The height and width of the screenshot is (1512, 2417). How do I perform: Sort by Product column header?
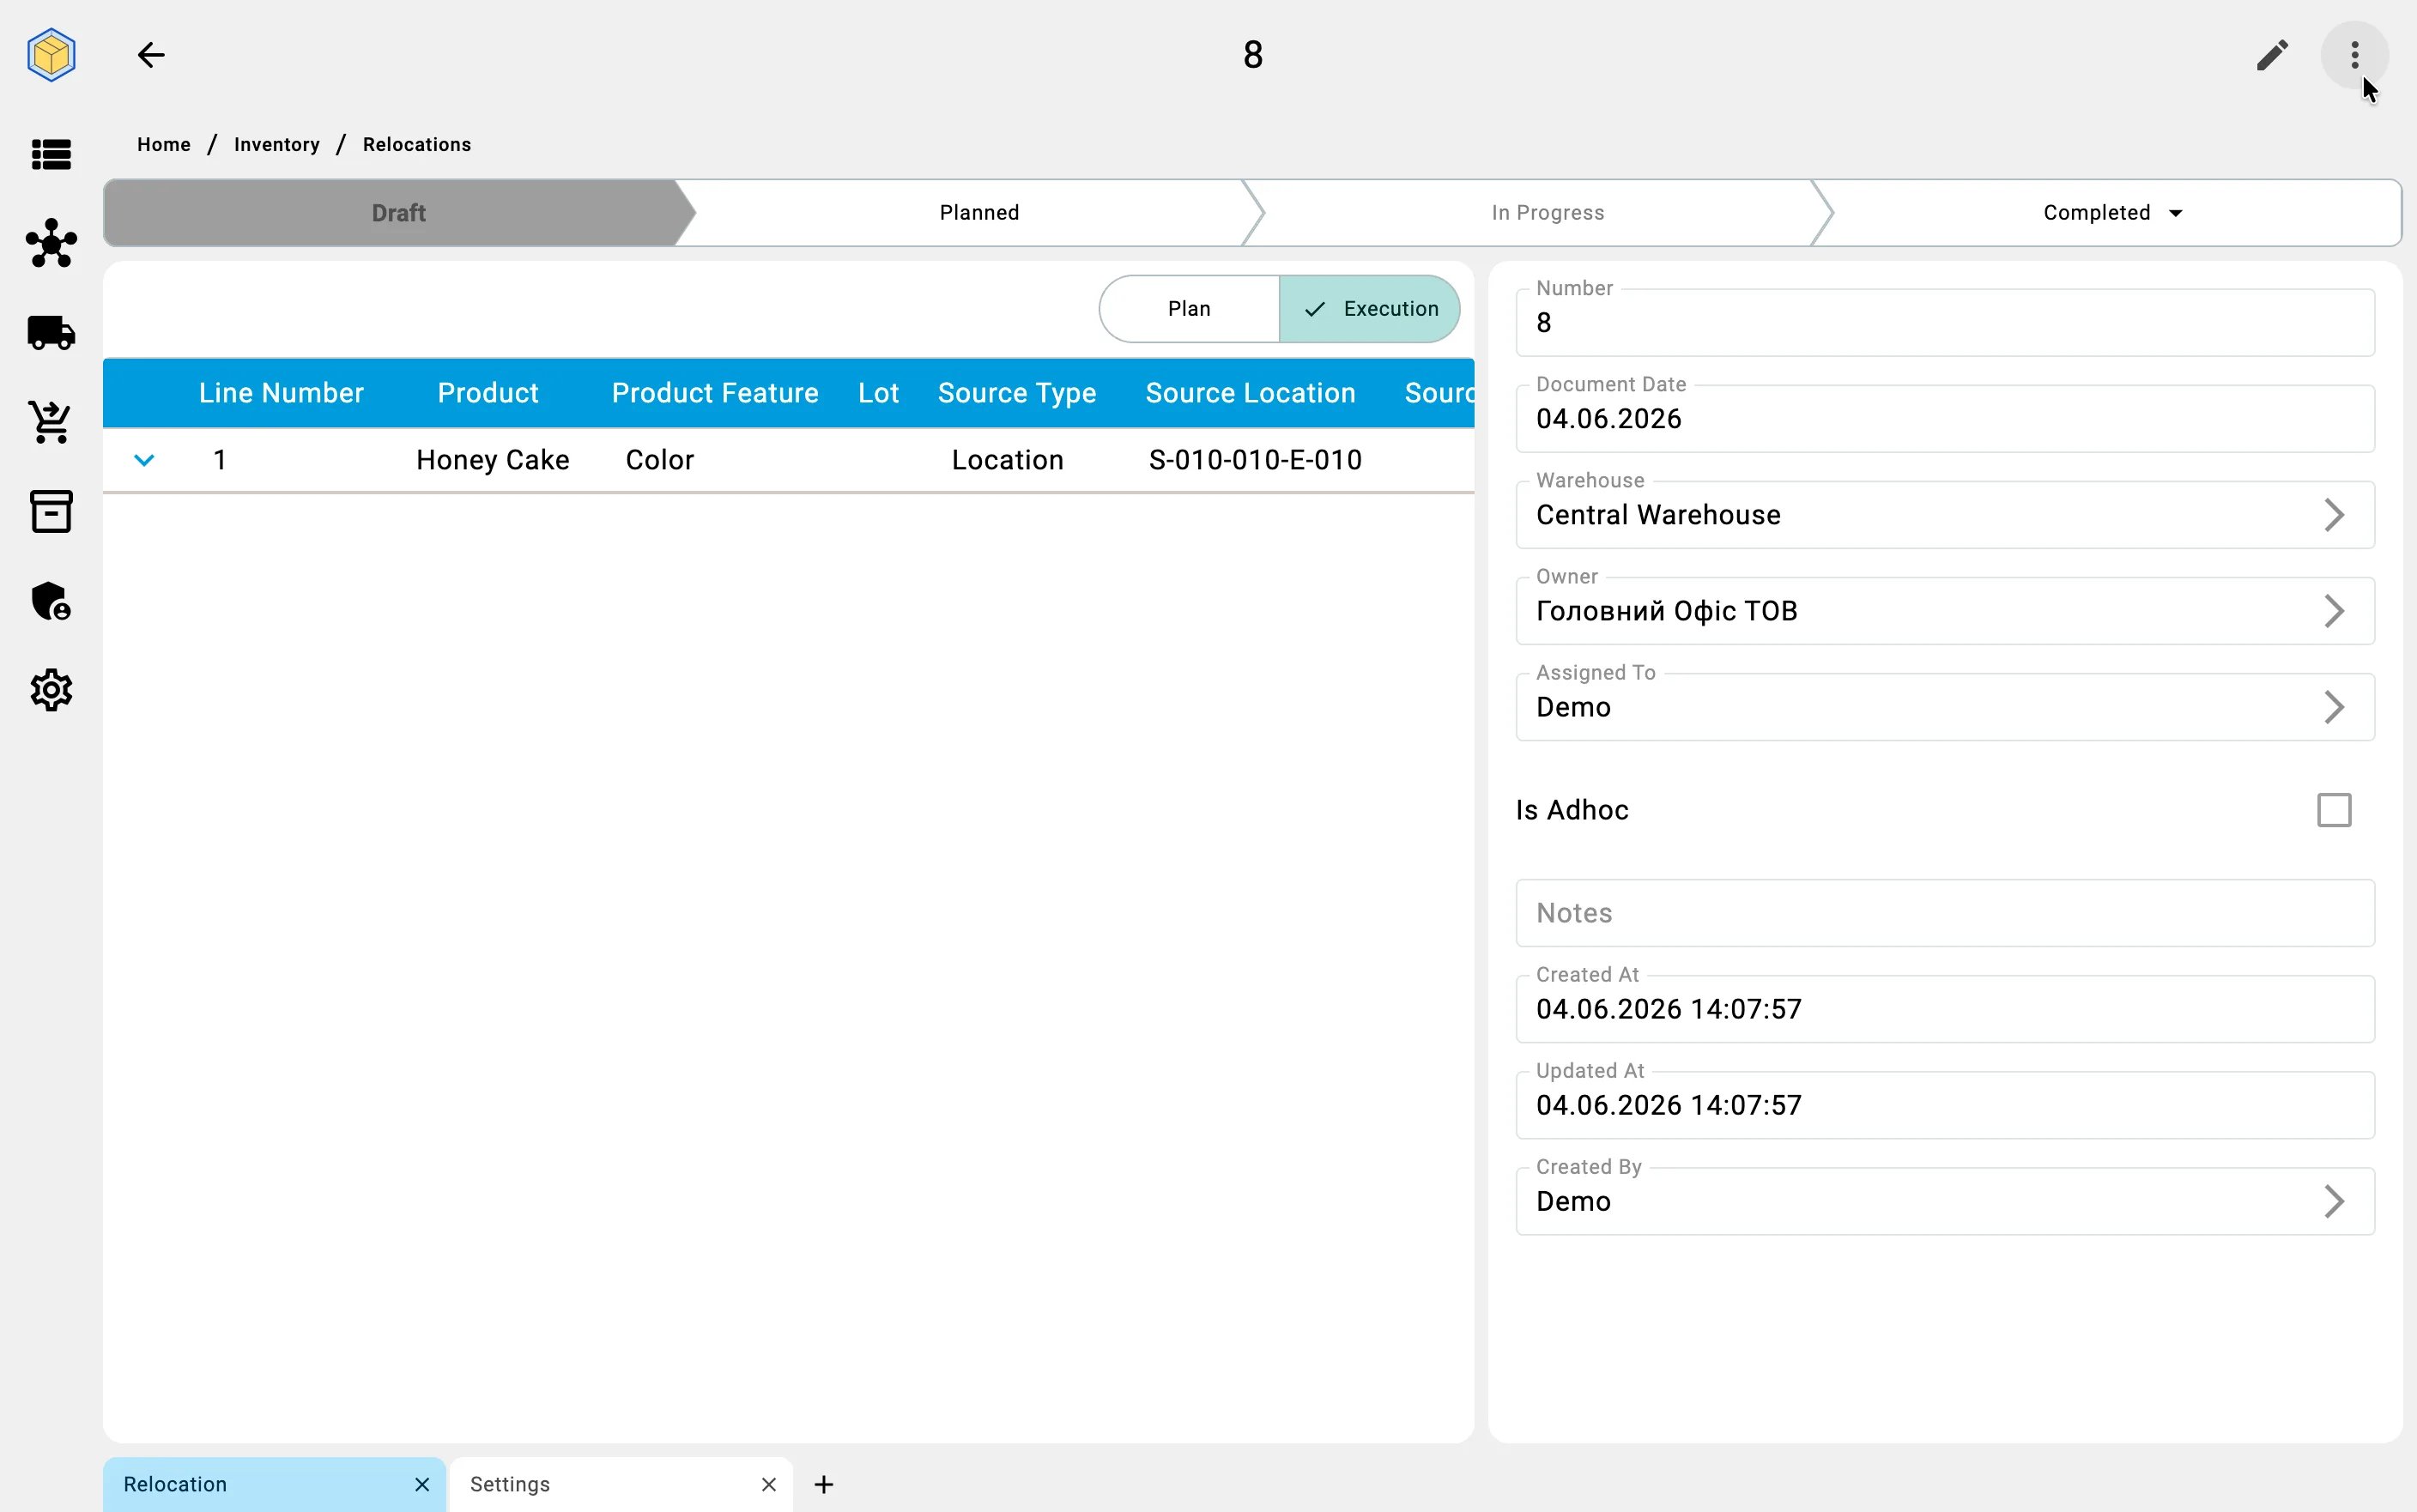point(488,393)
